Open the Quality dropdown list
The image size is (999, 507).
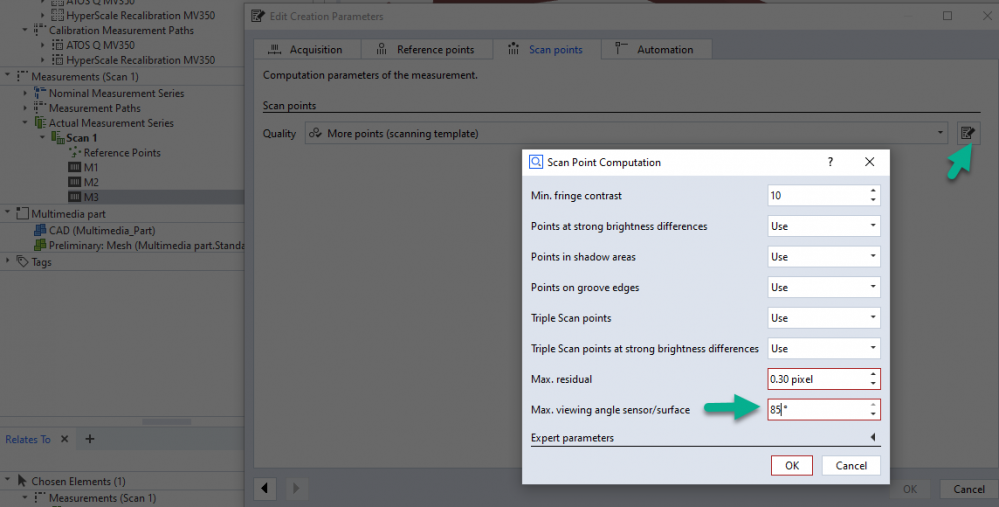point(940,133)
